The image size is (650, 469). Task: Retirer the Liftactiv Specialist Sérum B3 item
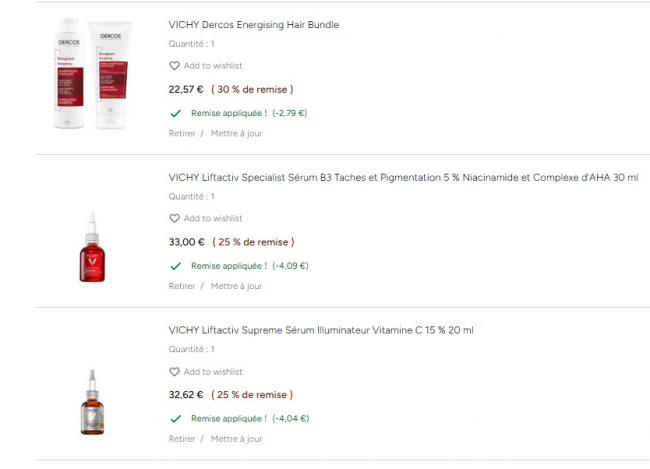click(x=182, y=286)
